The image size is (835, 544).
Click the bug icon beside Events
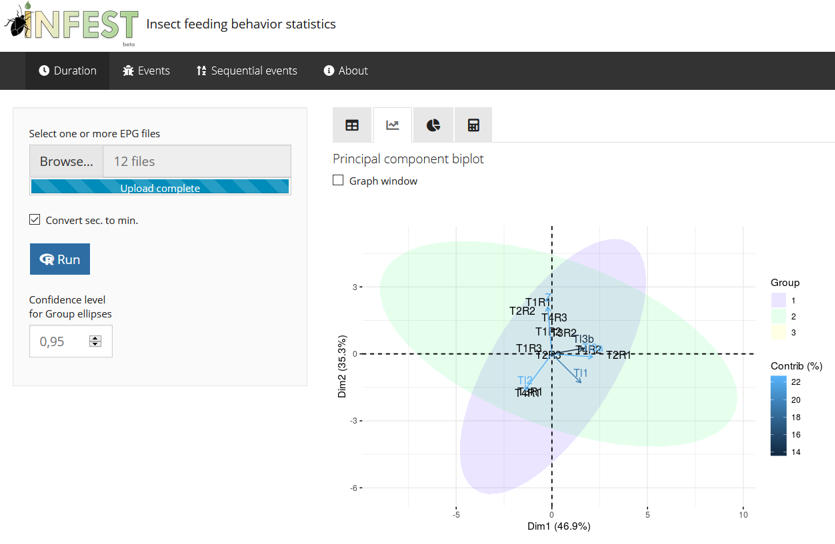[128, 70]
